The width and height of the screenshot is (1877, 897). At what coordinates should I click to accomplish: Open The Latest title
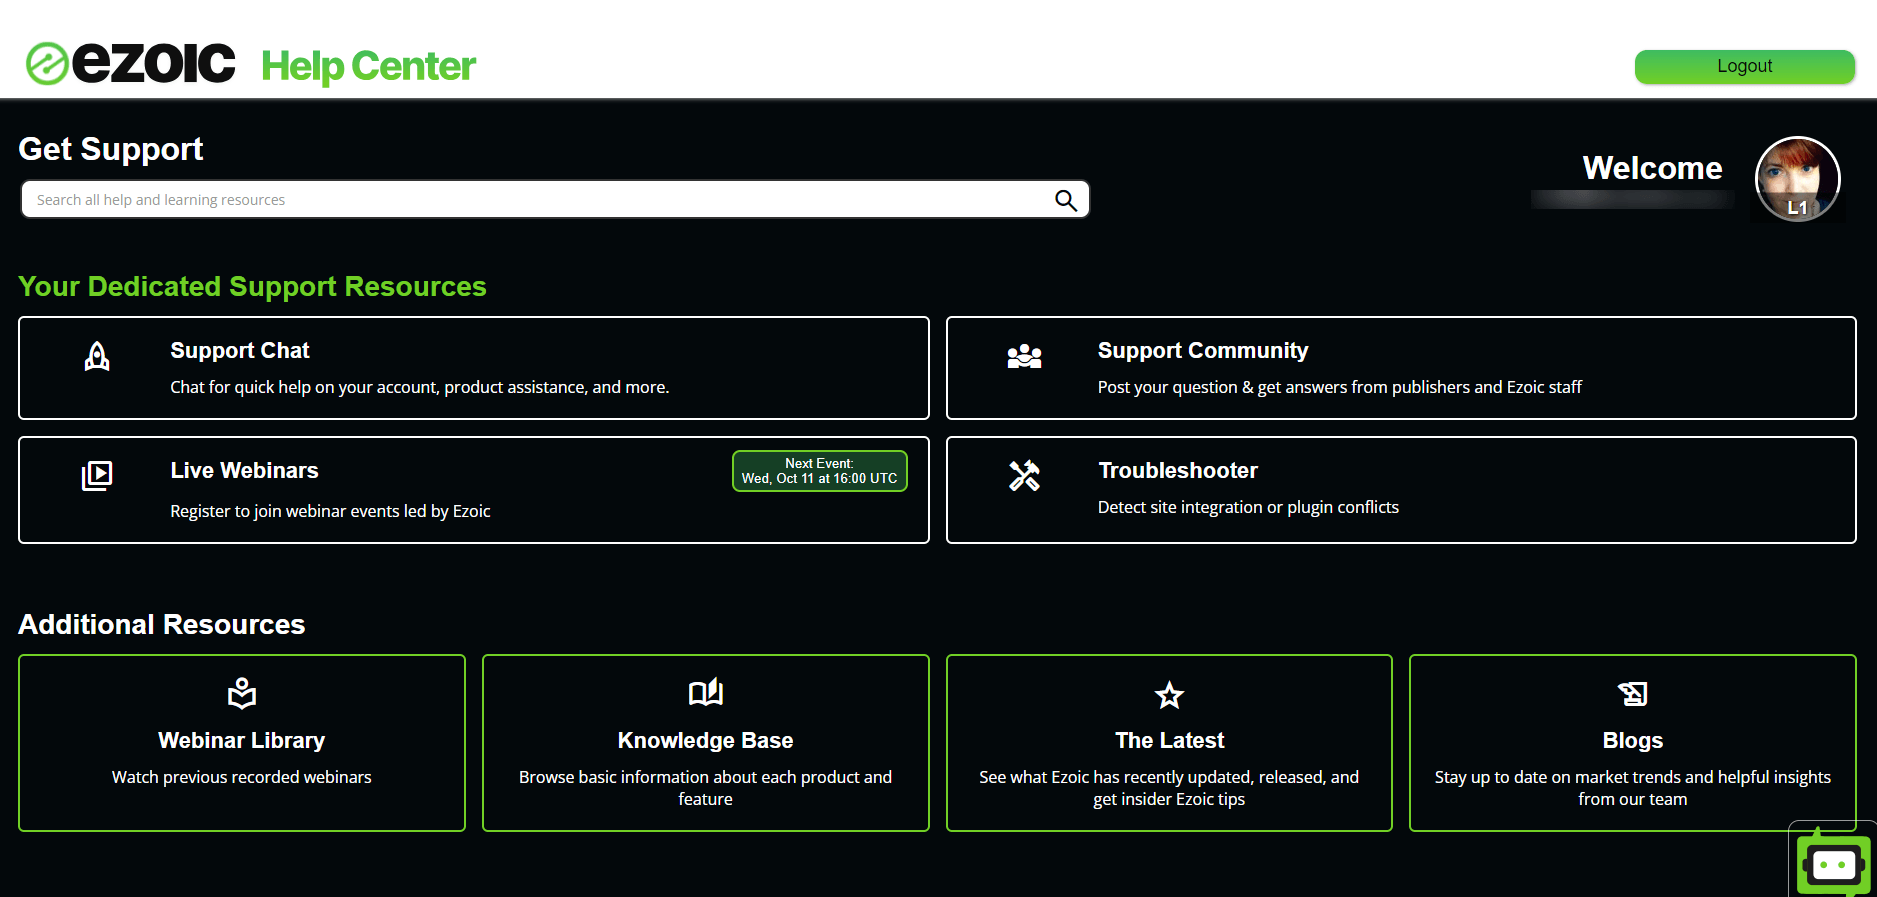click(x=1169, y=741)
